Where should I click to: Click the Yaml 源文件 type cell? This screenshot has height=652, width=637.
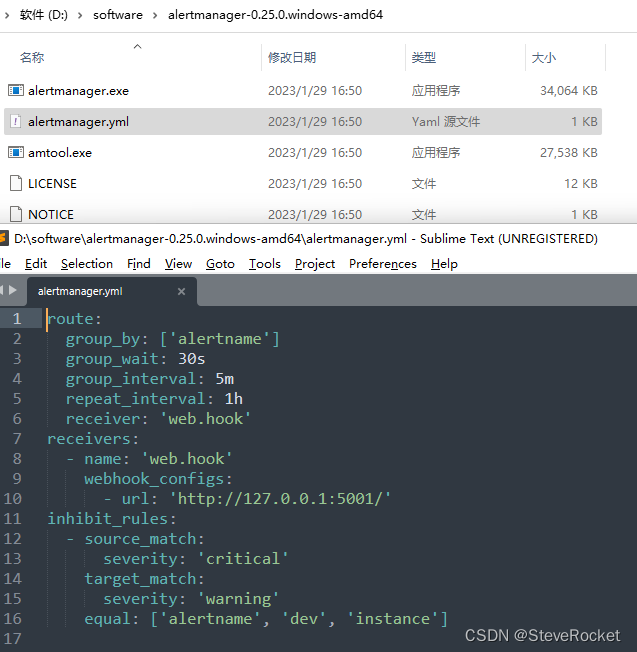(446, 122)
